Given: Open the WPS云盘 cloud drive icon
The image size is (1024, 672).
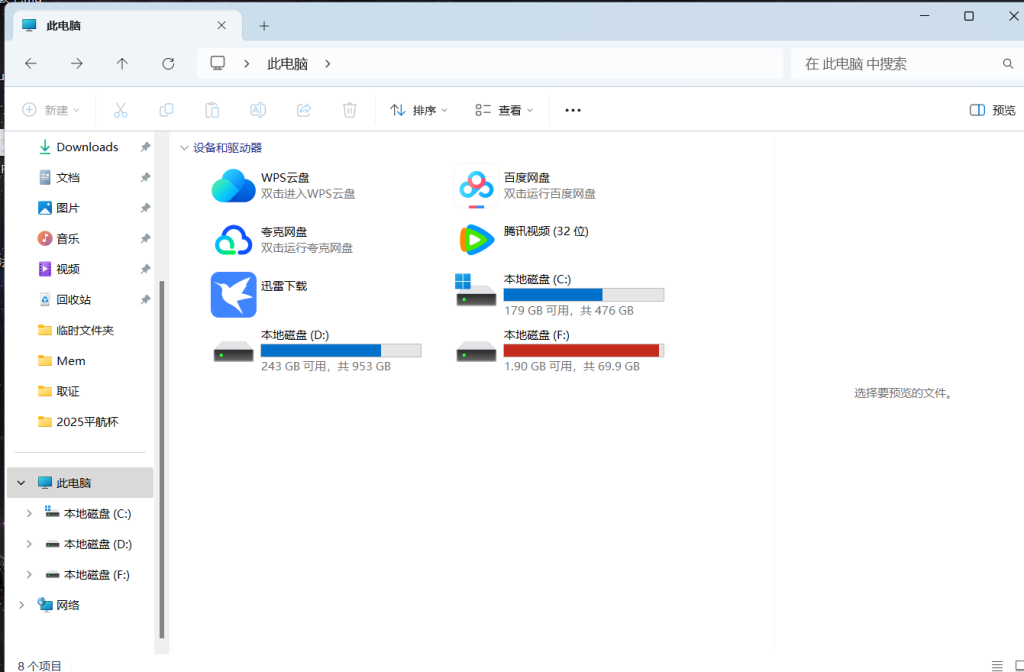Looking at the screenshot, I should click(x=234, y=186).
